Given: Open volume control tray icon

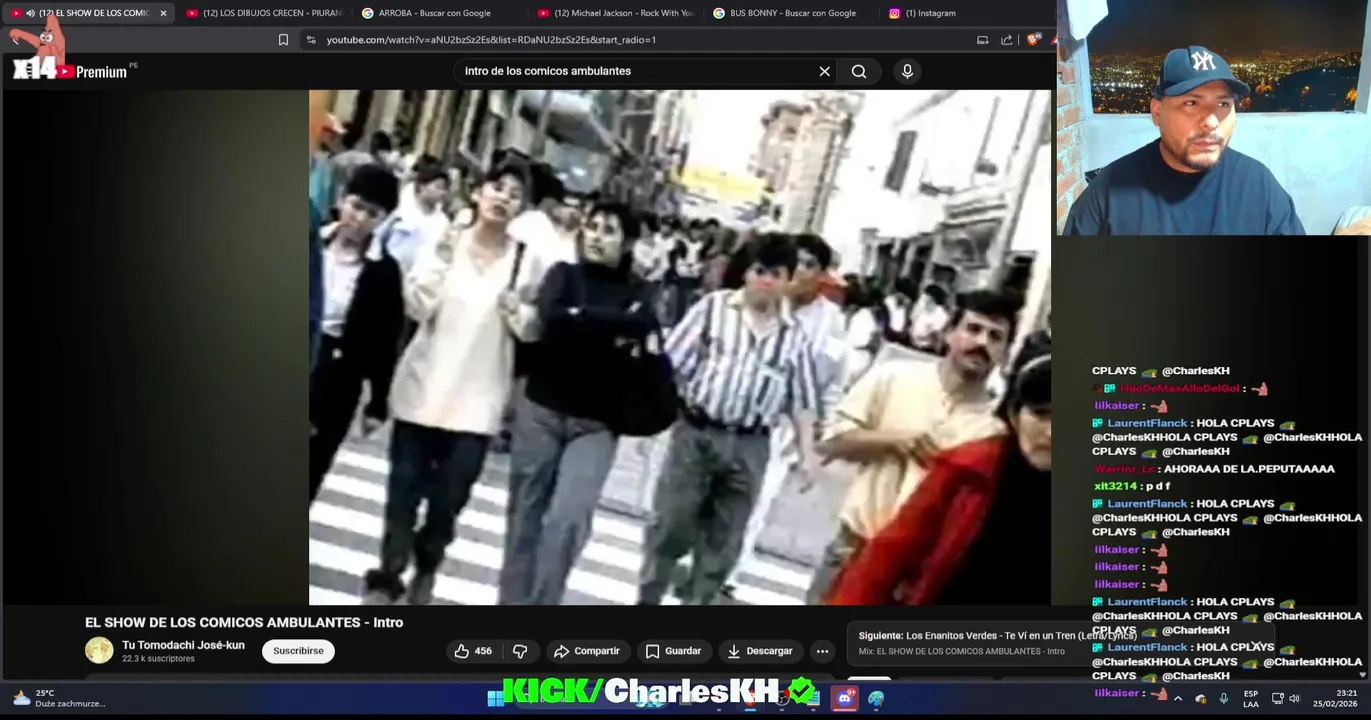Looking at the screenshot, I should tap(1294, 698).
